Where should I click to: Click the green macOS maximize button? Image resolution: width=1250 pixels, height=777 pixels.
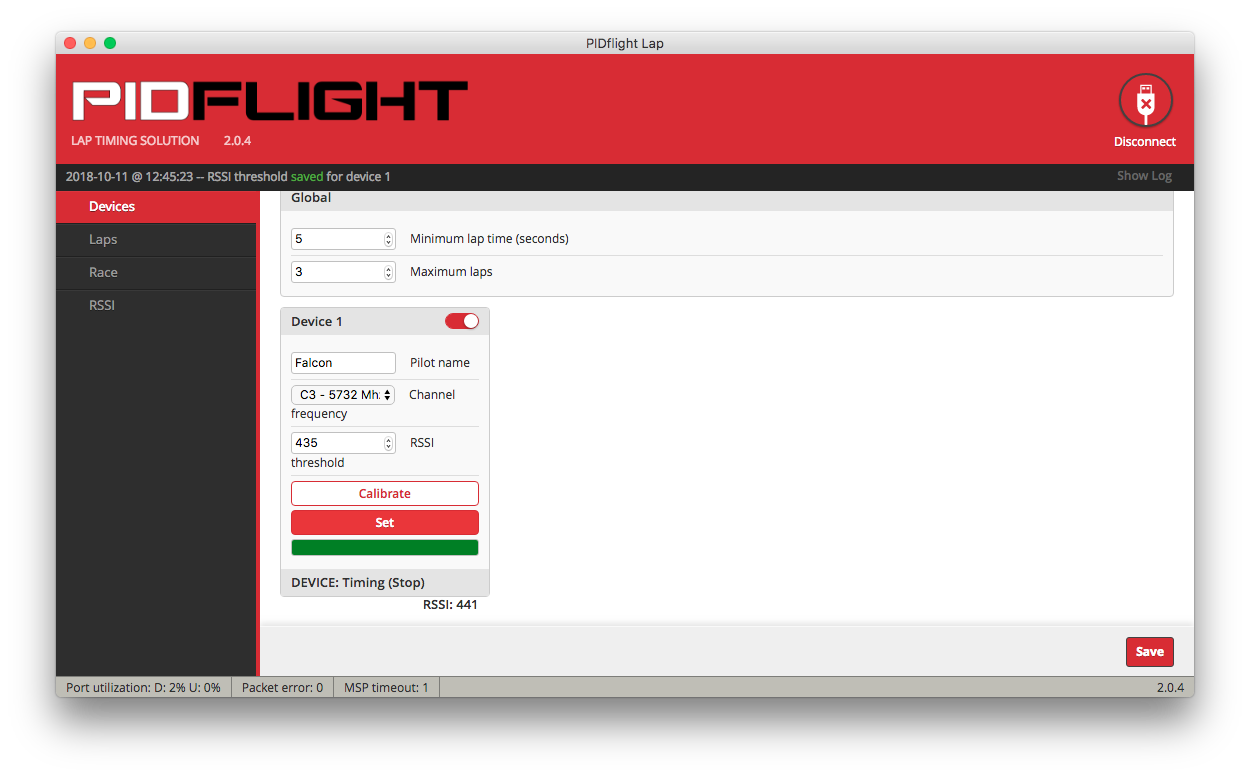[110, 43]
